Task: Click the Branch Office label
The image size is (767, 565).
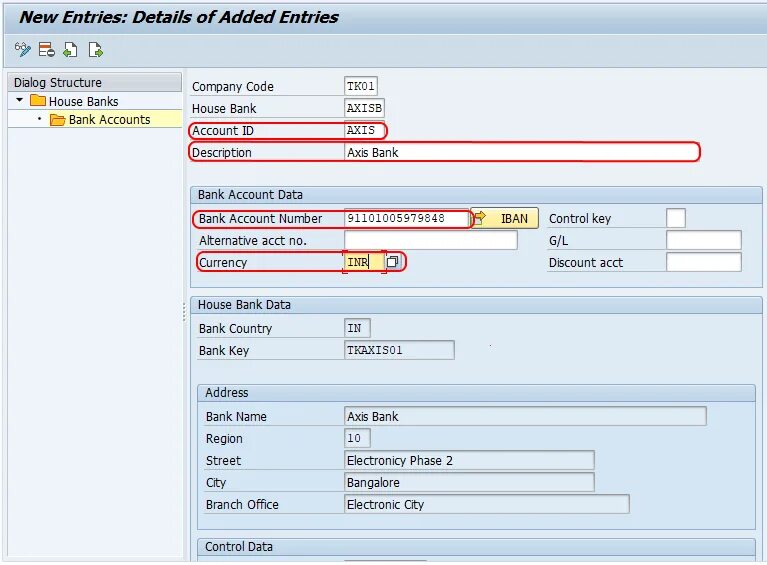Action: pyautogui.click(x=242, y=504)
